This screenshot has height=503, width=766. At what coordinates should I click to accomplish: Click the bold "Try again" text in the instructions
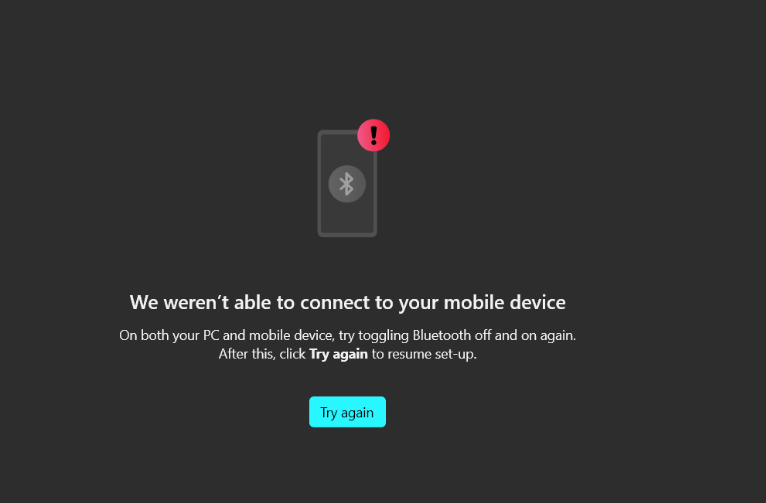coord(338,354)
